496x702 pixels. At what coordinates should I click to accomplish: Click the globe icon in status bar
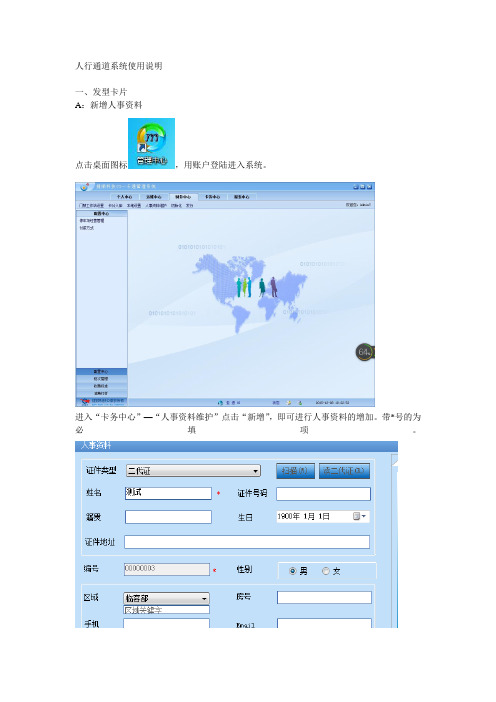(x=220, y=402)
